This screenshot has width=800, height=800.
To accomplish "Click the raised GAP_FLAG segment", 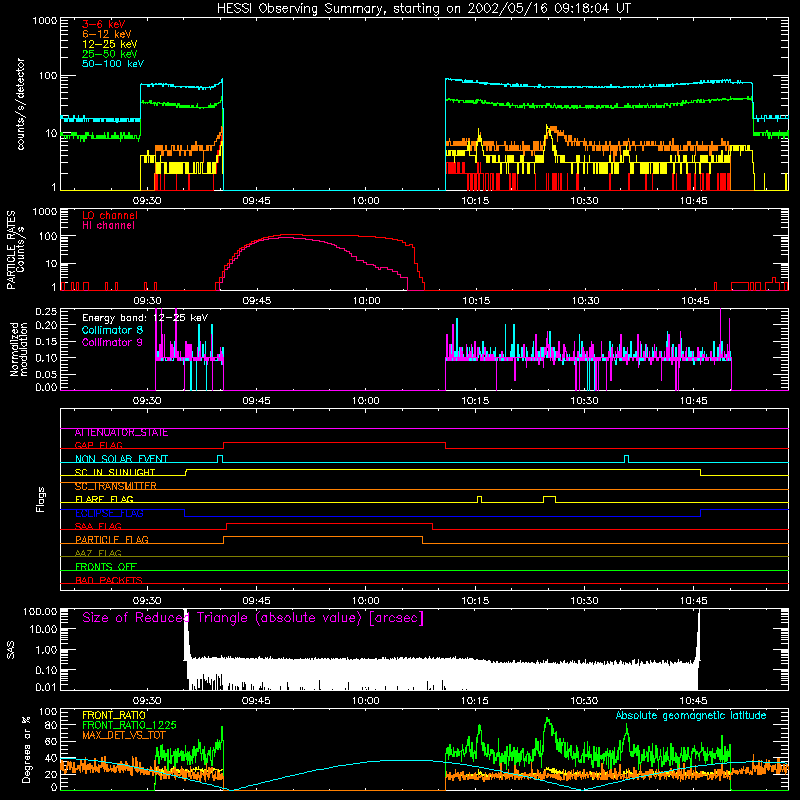I will (334, 442).
